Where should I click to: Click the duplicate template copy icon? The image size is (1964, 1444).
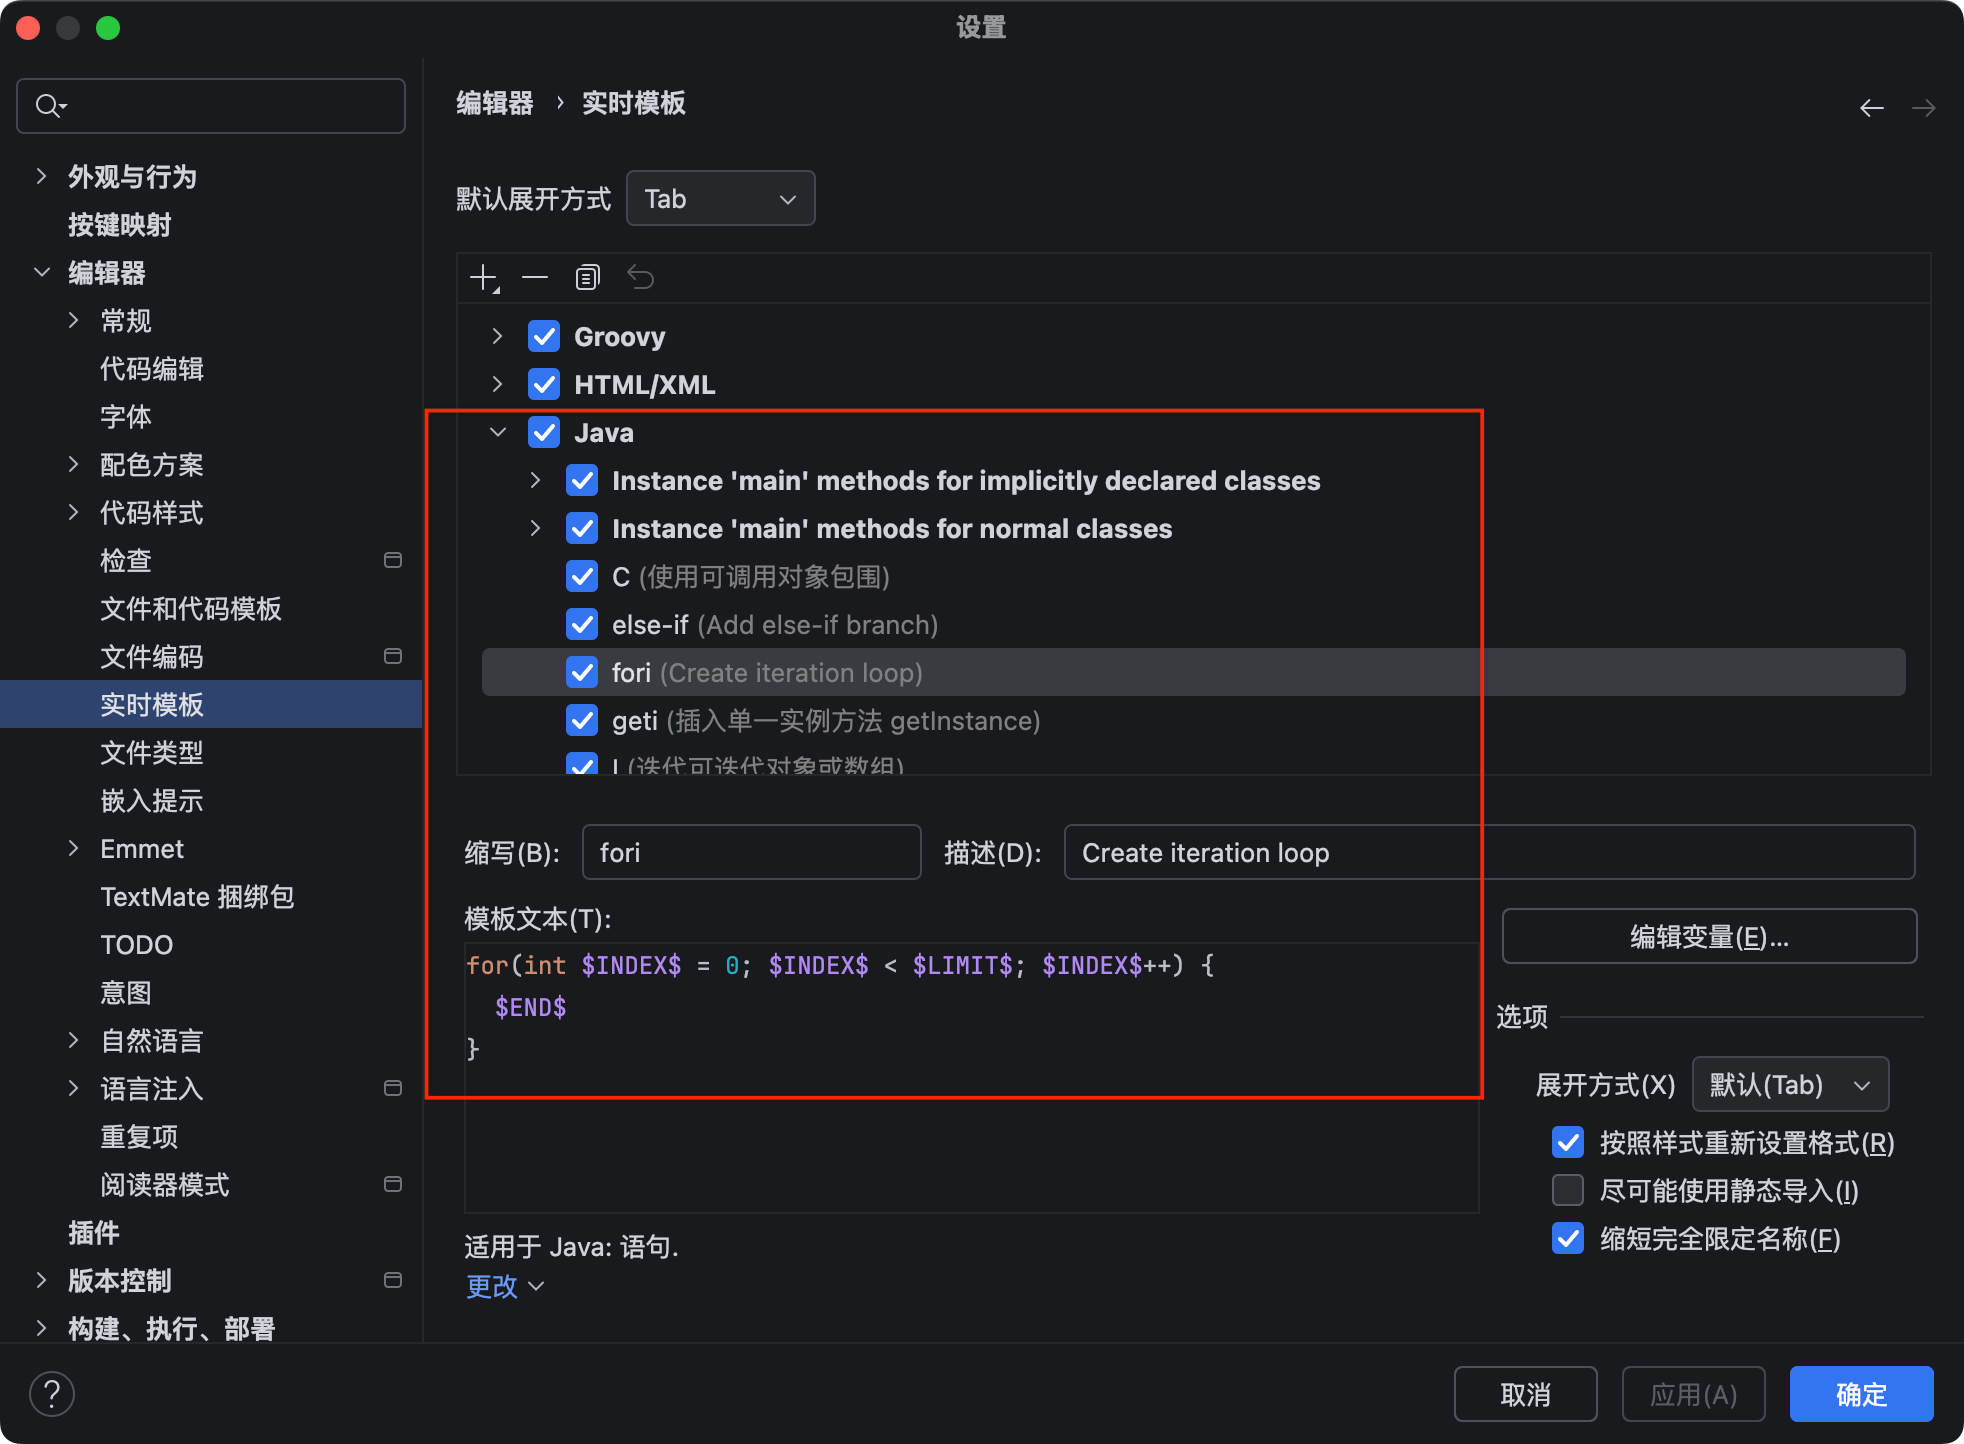pos(588,278)
